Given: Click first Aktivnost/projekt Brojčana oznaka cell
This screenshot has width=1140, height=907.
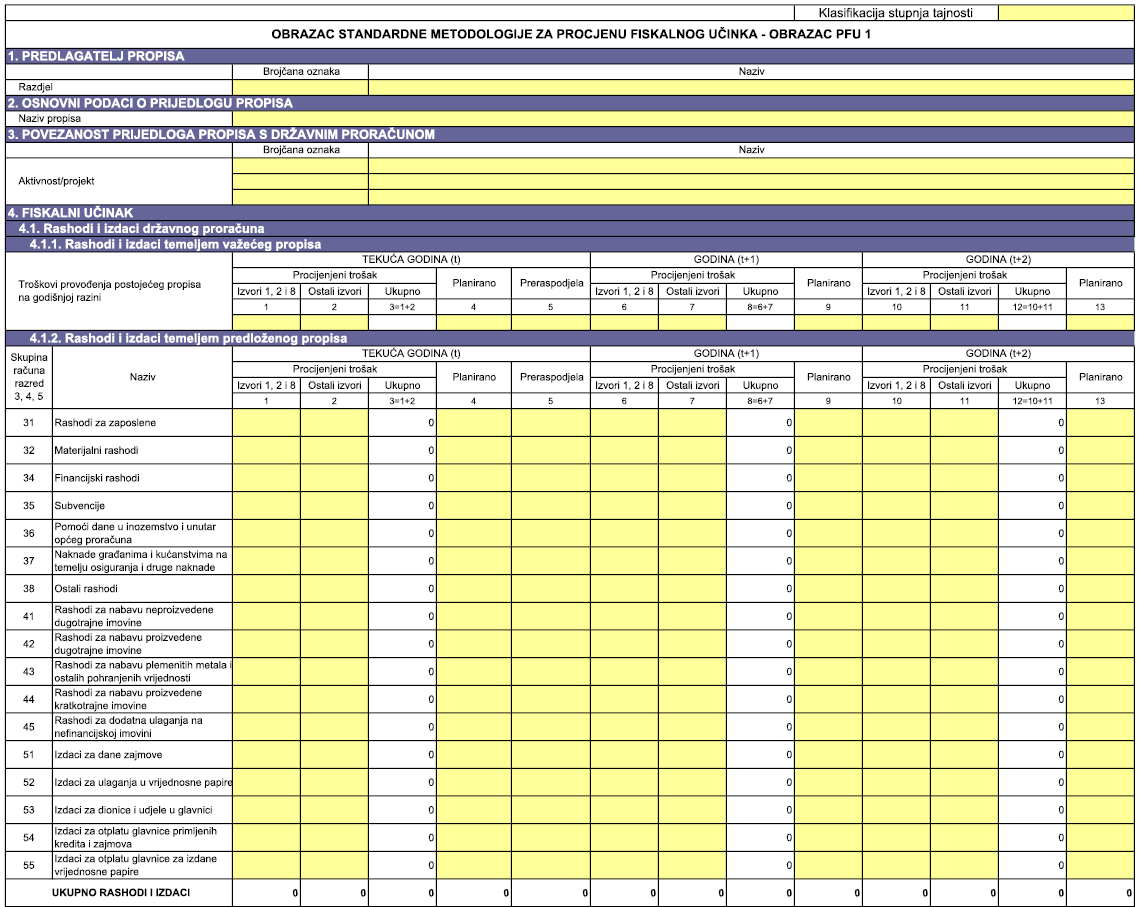Looking at the screenshot, I should pos(300,165).
